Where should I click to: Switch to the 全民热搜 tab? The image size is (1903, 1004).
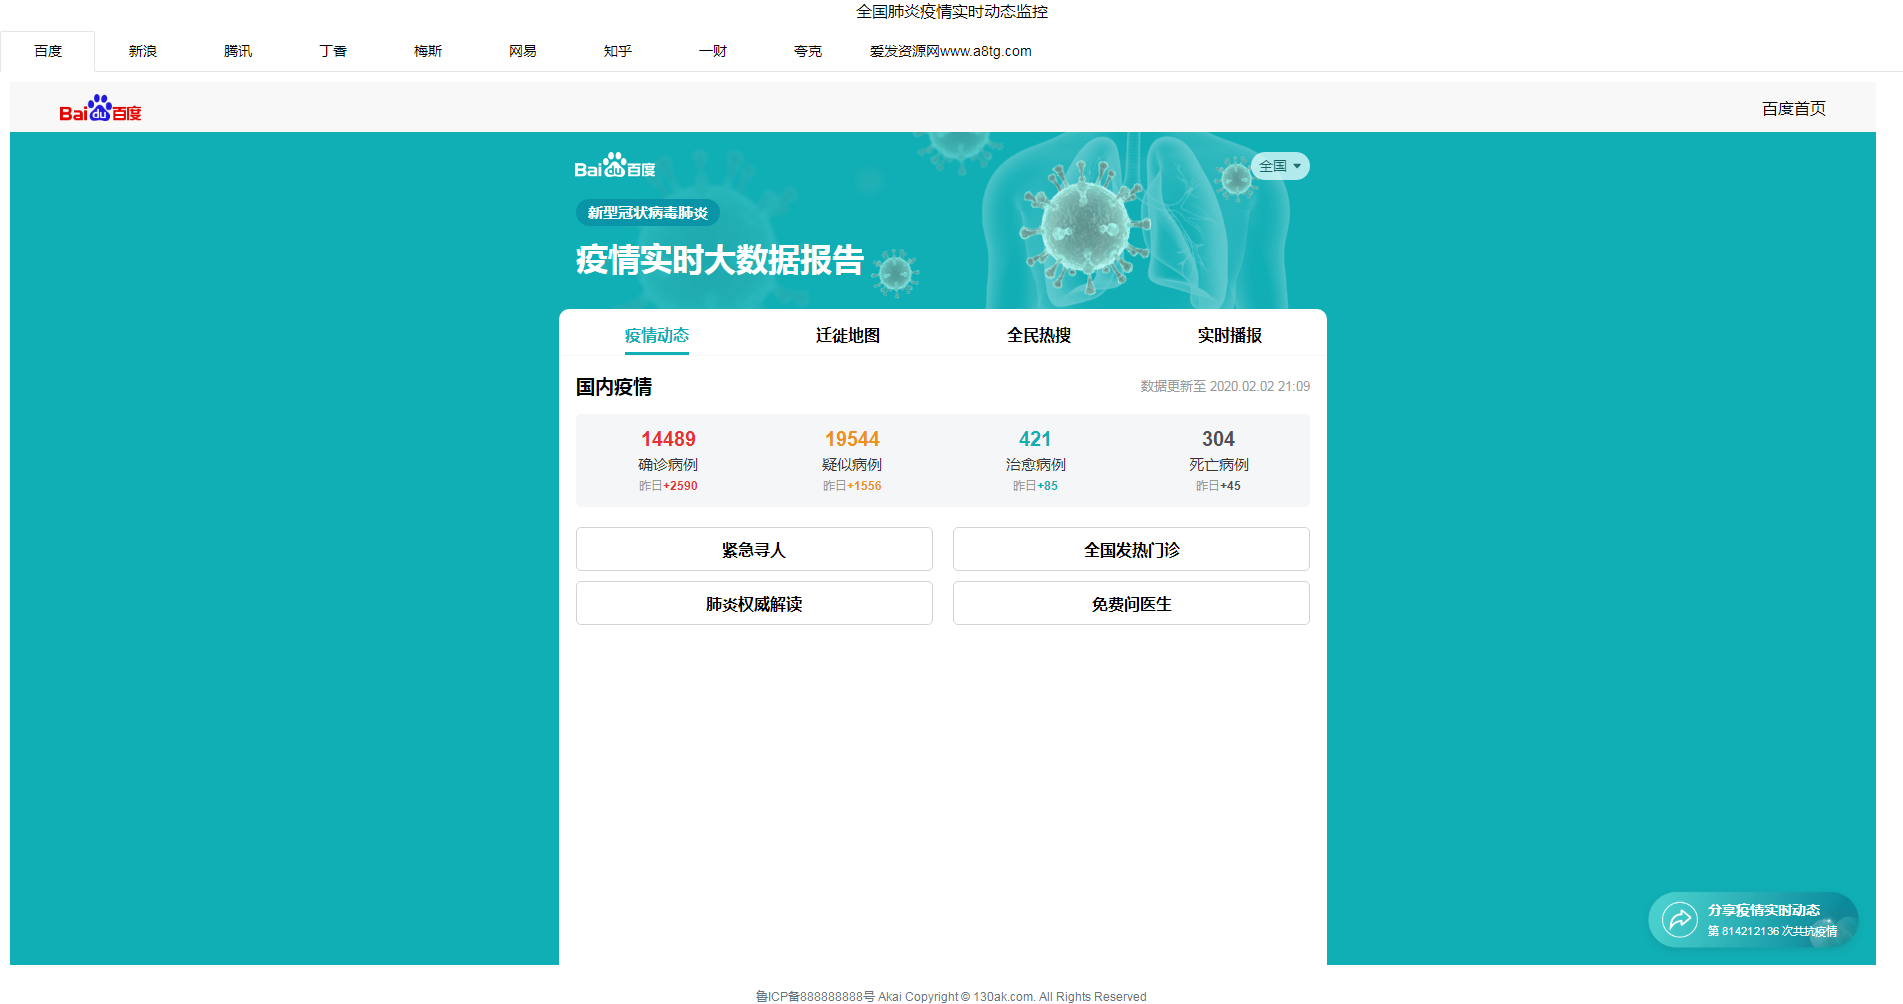click(1038, 336)
